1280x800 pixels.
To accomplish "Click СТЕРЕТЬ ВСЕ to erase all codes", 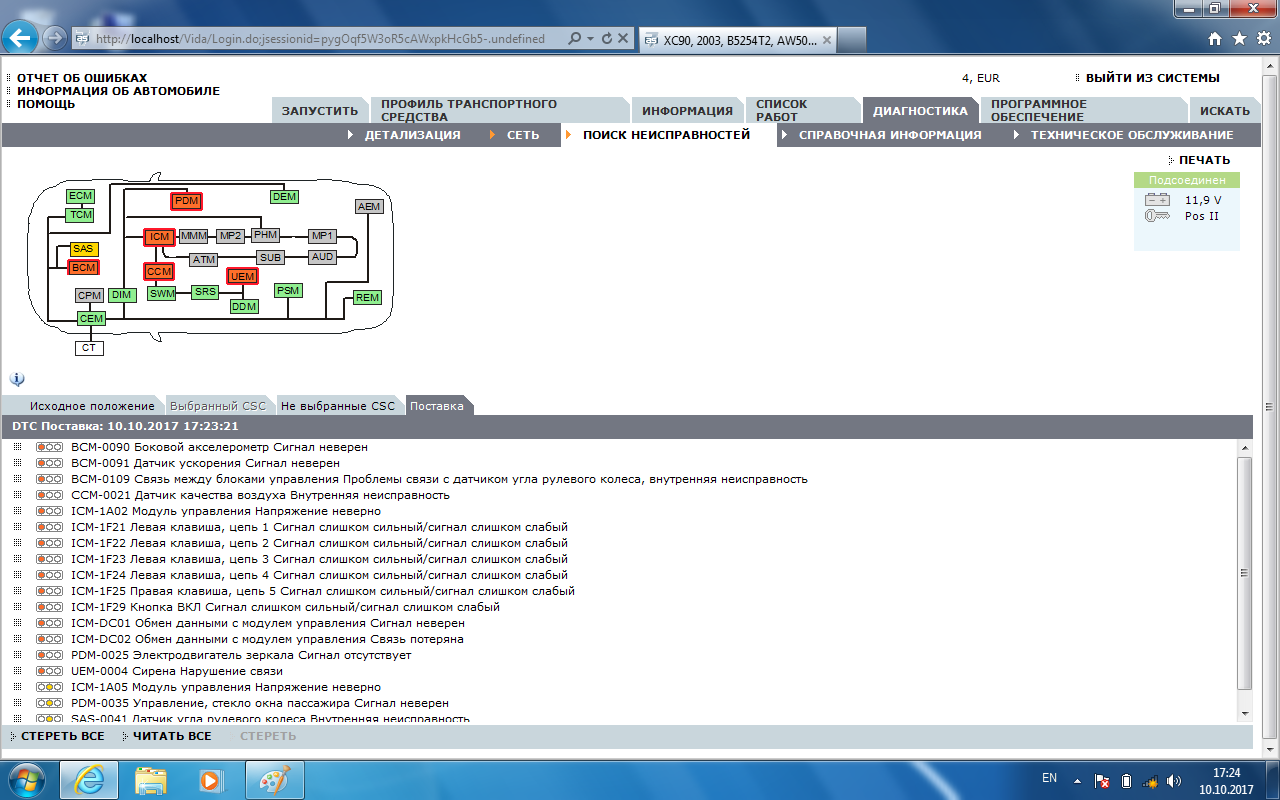I will 62,736.
